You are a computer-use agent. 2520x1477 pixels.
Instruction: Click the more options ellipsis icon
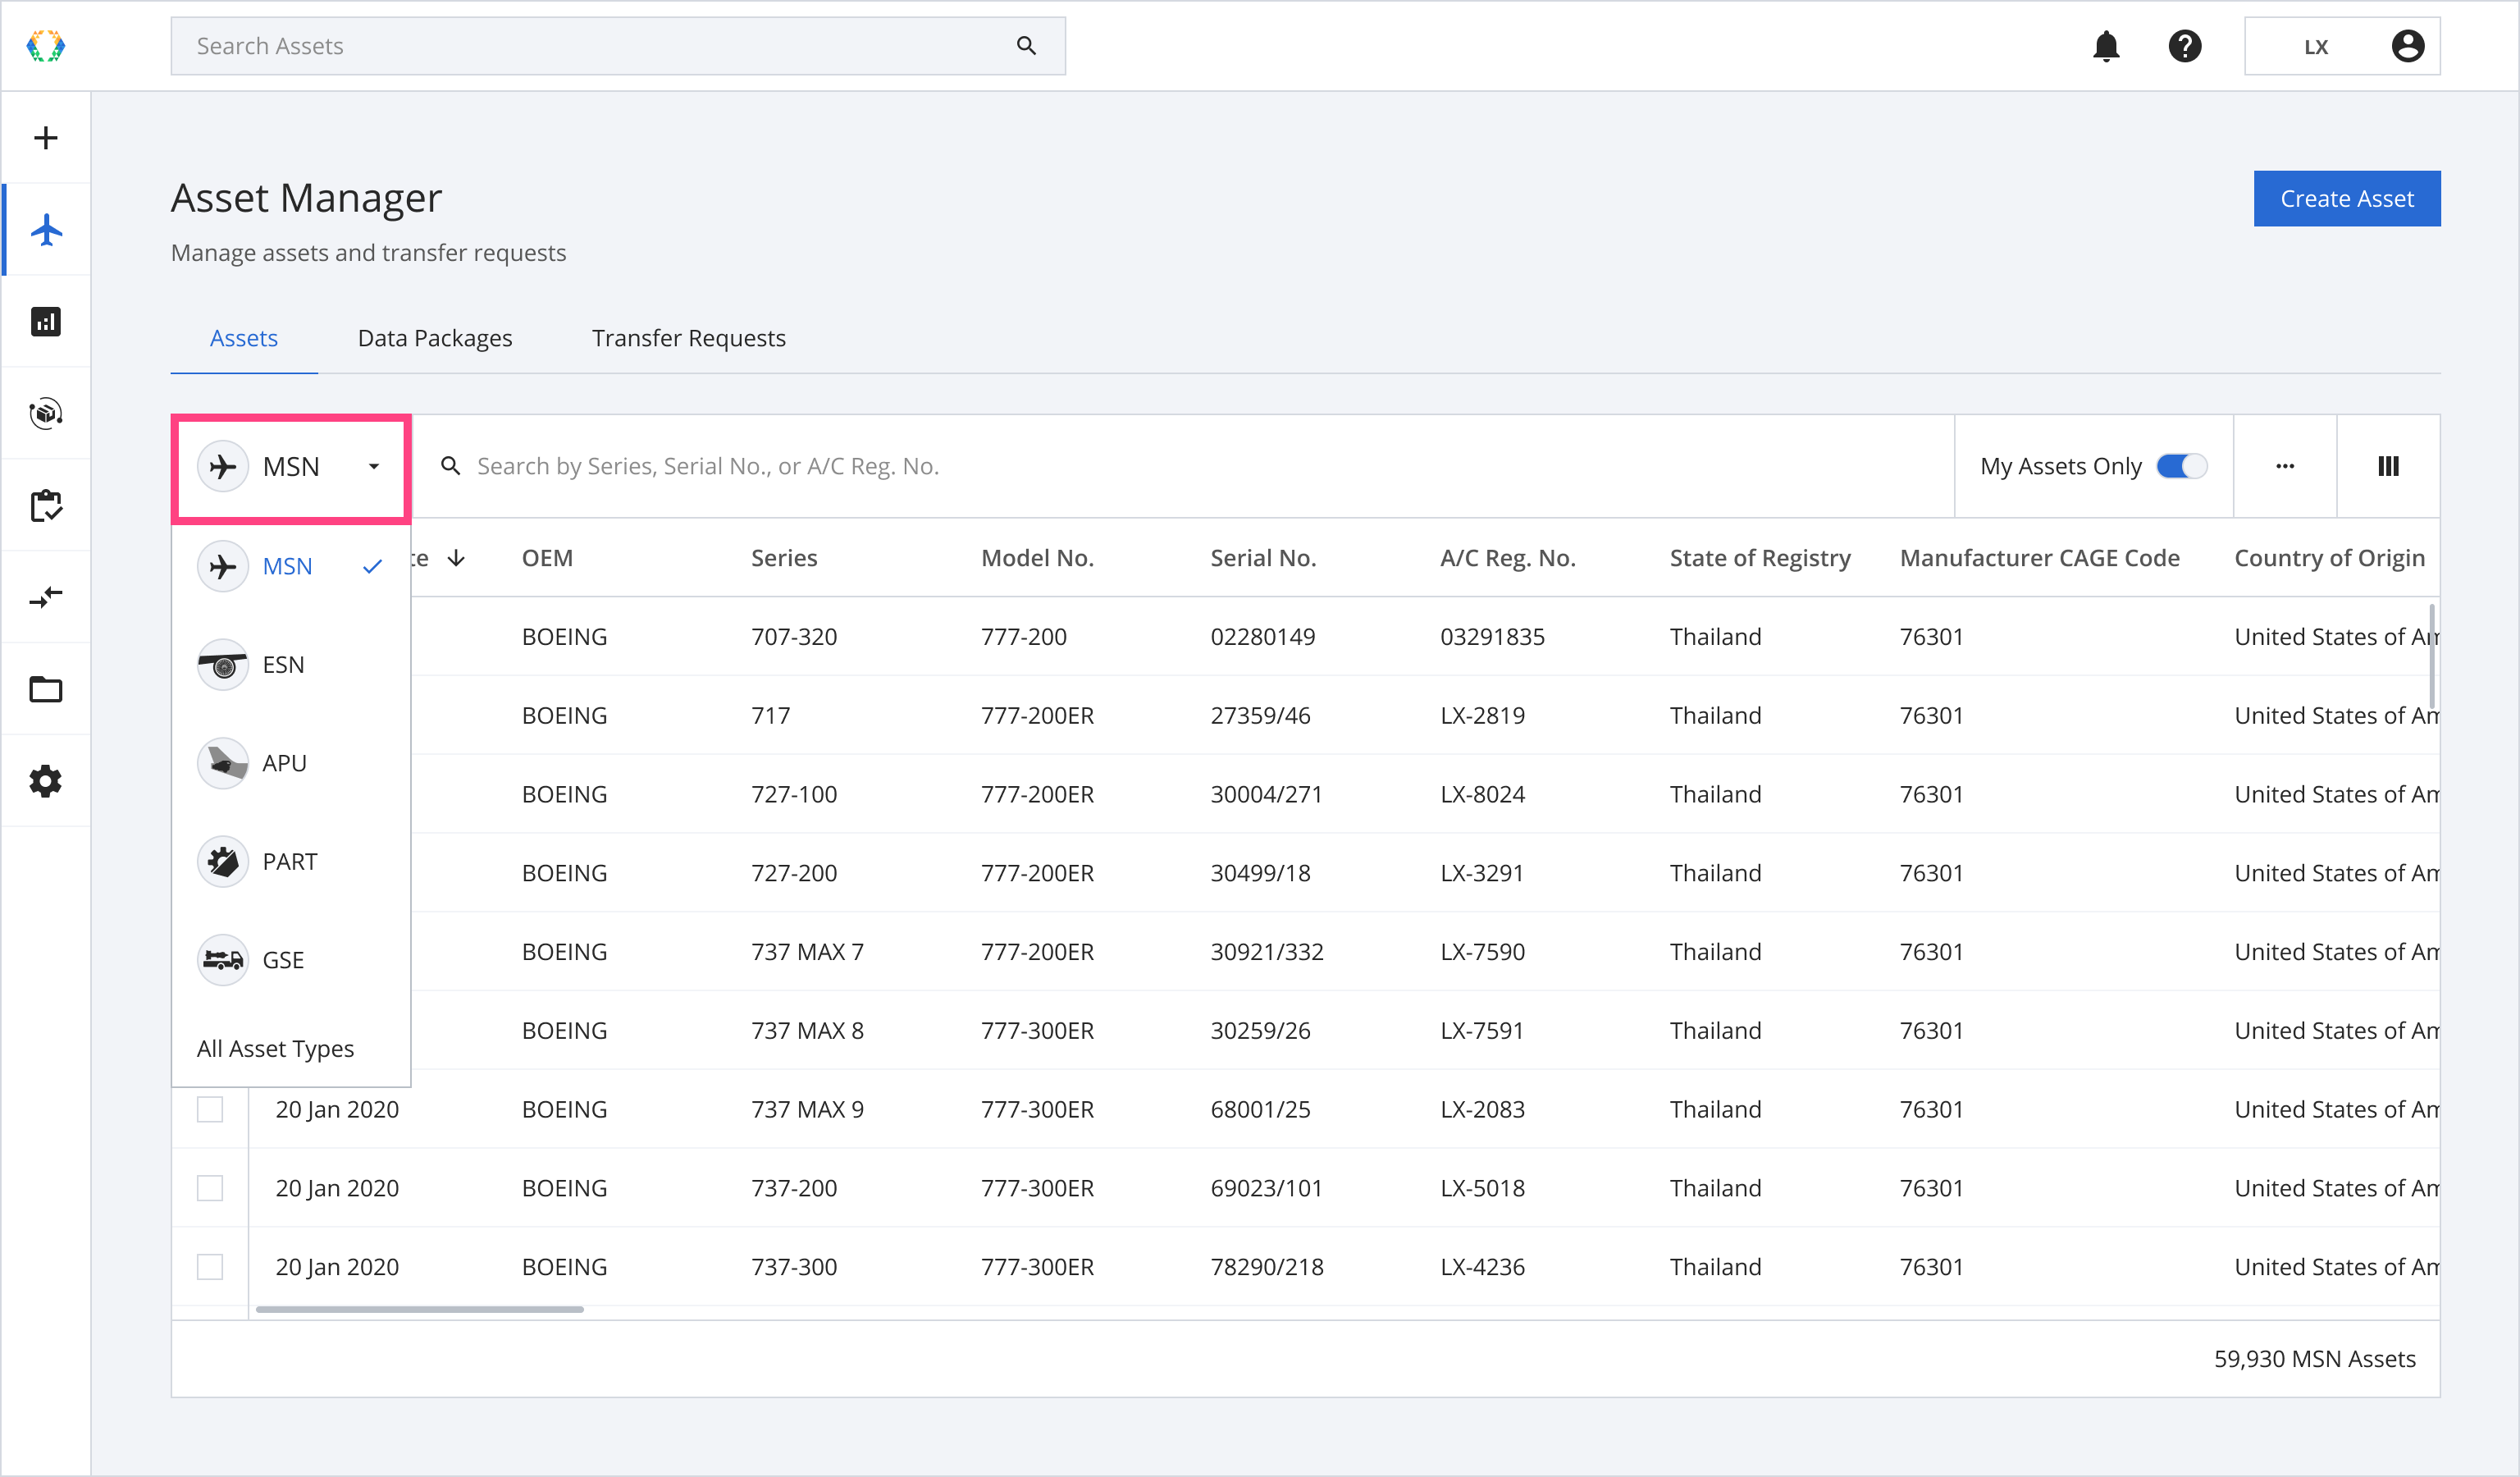(x=2285, y=466)
